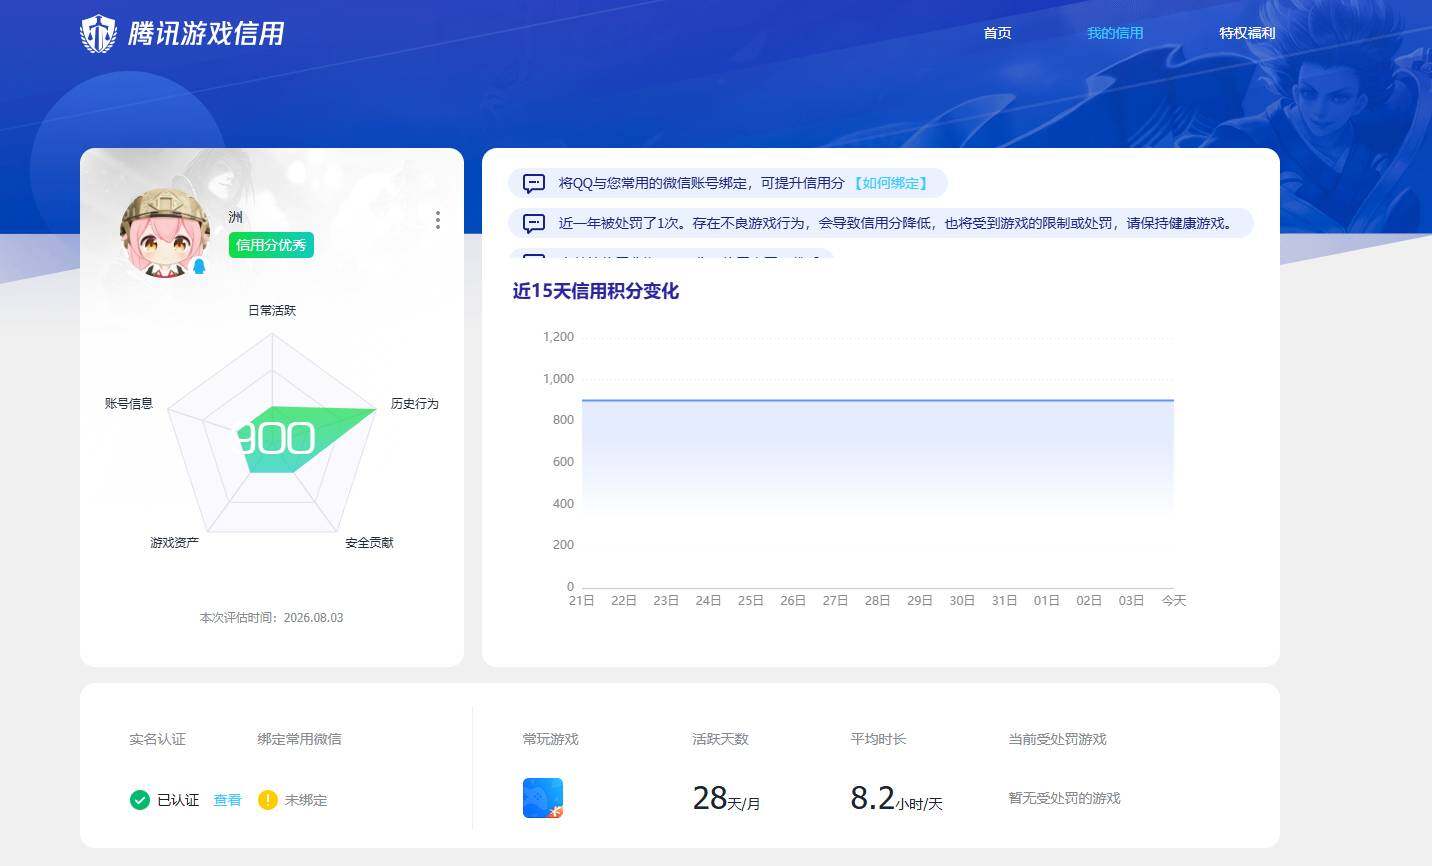Click the 未绑定 status text
This screenshot has height=866, width=1432.
(306, 800)
